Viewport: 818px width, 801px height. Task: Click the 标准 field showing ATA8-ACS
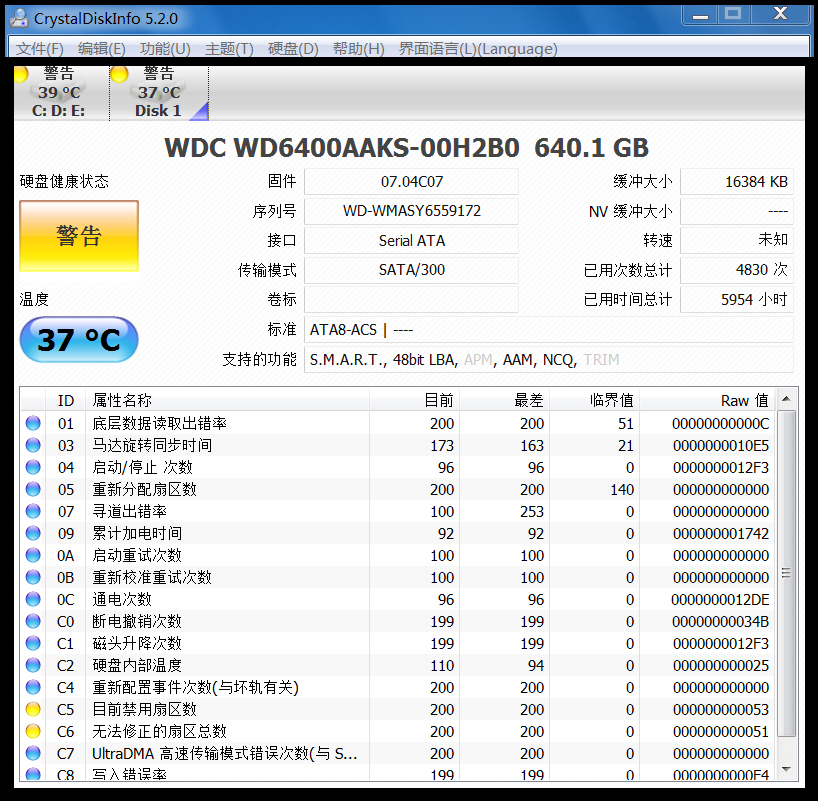(549, 330)
